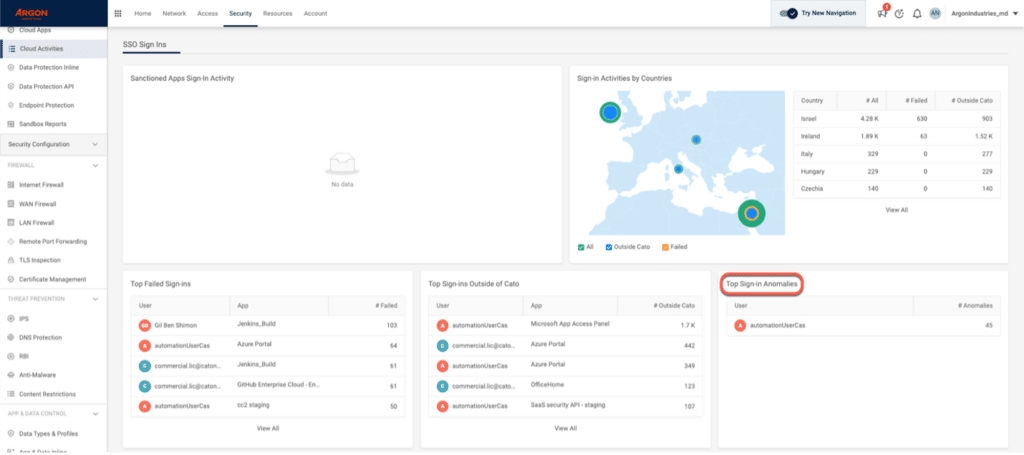1024x455 pixels.
Task: Open the ArgonIndustries_md account dropdown
Action: point(984,13)
